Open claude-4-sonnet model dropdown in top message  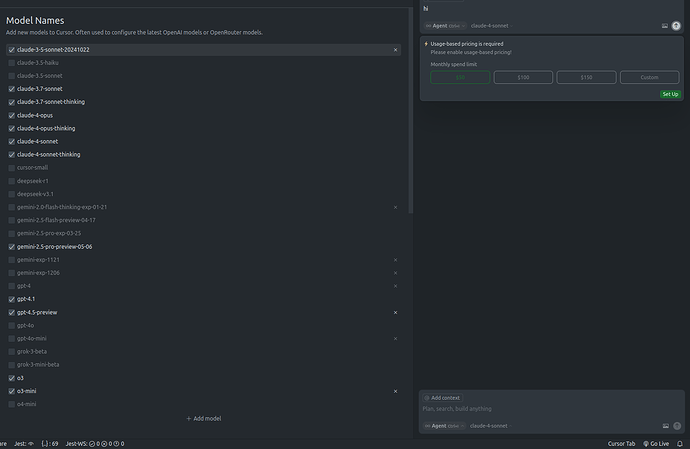(492, 26)
